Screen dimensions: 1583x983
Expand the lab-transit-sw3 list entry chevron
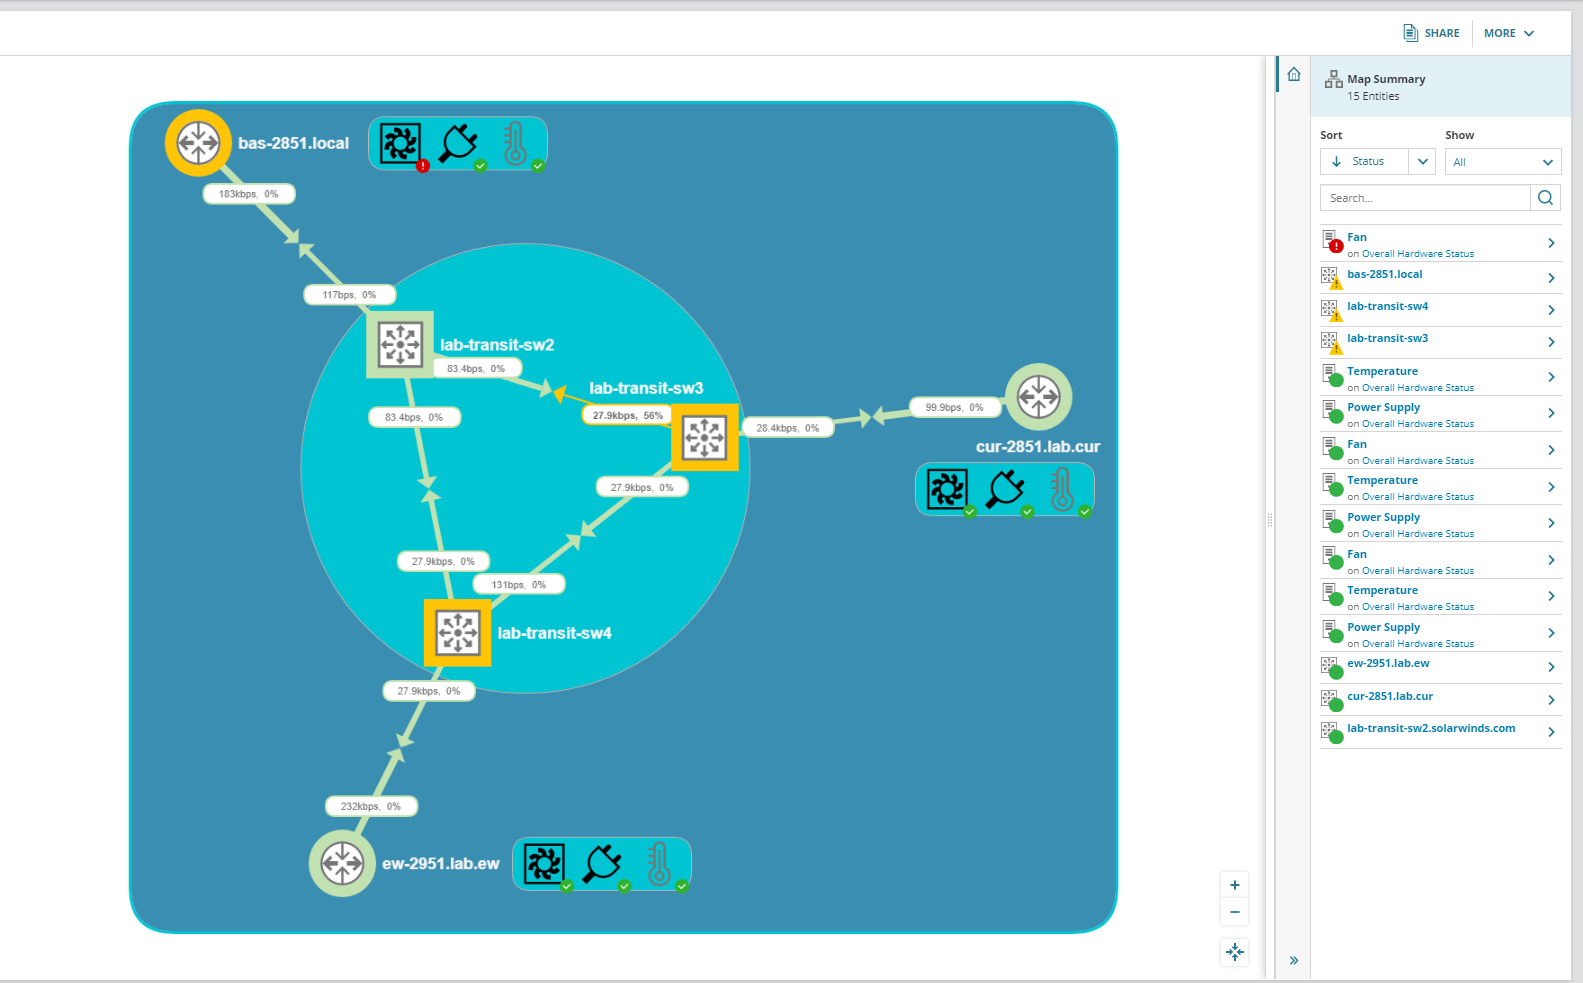1551,342
